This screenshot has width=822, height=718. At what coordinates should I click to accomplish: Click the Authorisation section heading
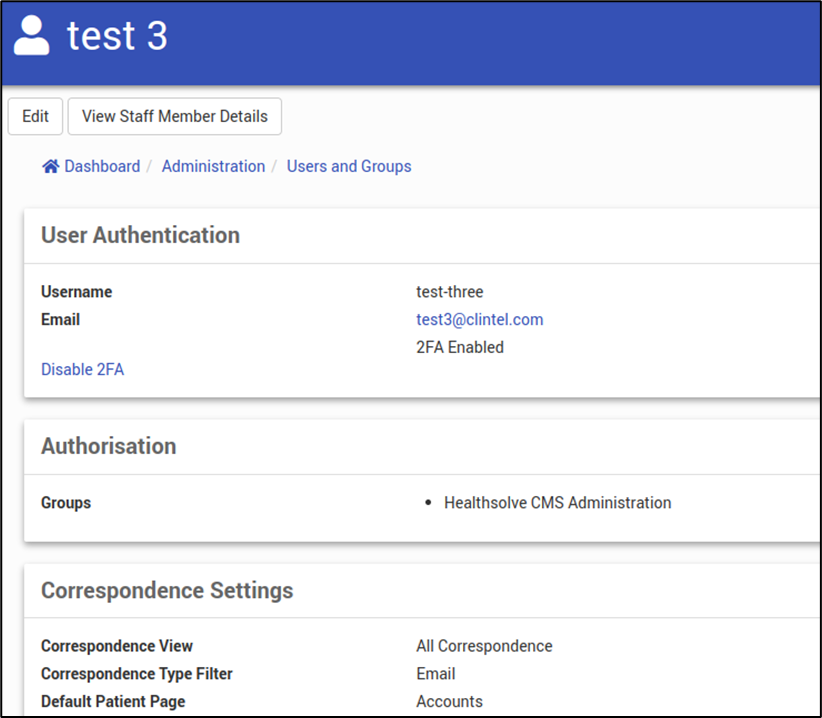point(108,447)
